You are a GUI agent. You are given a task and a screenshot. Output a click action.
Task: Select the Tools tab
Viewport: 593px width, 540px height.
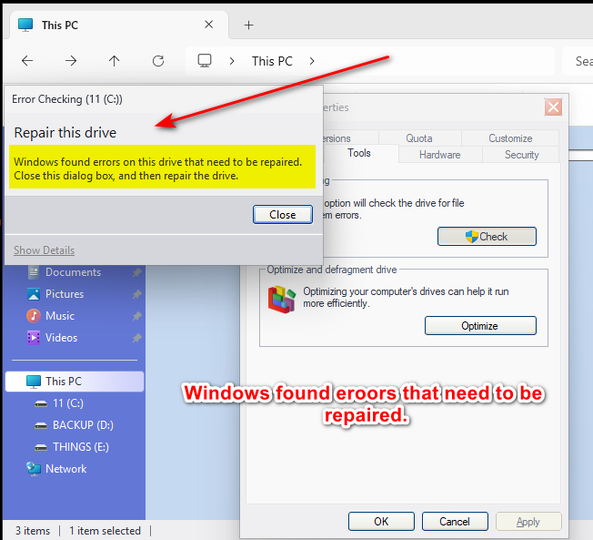[x=359, y=153]
